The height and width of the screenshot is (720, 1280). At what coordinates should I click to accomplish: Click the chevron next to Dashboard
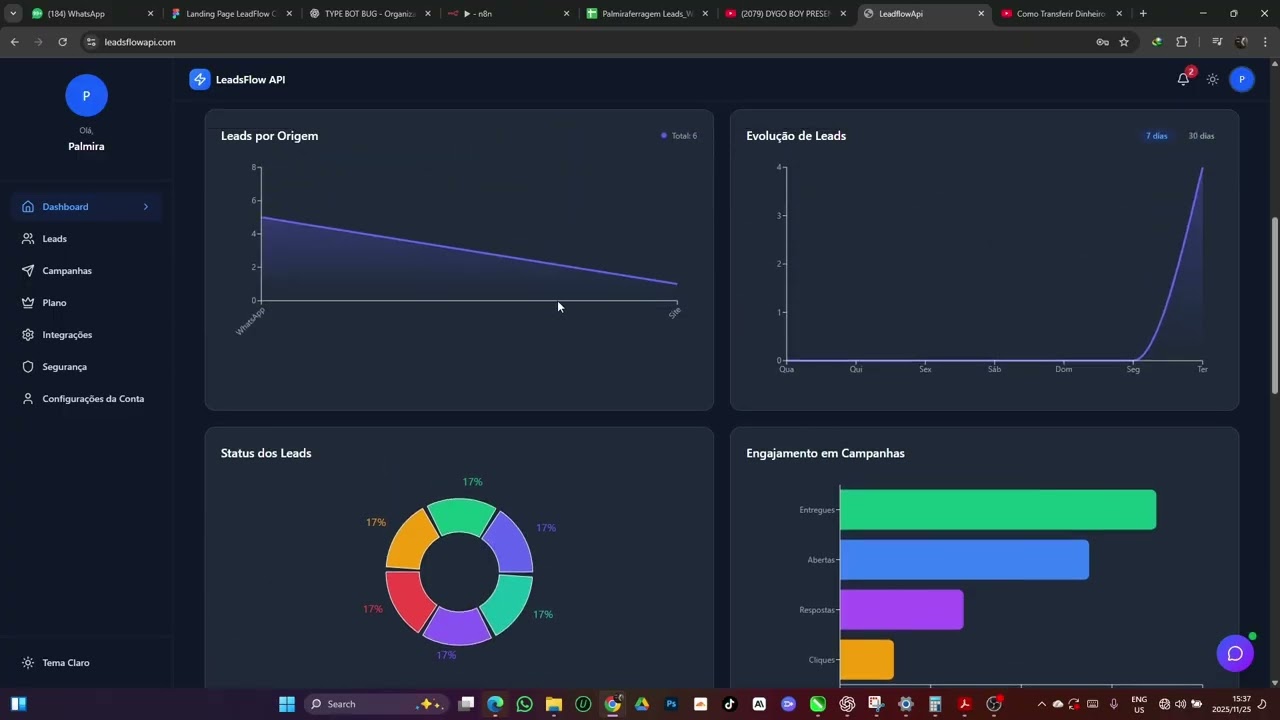click(x=146, y=207)
